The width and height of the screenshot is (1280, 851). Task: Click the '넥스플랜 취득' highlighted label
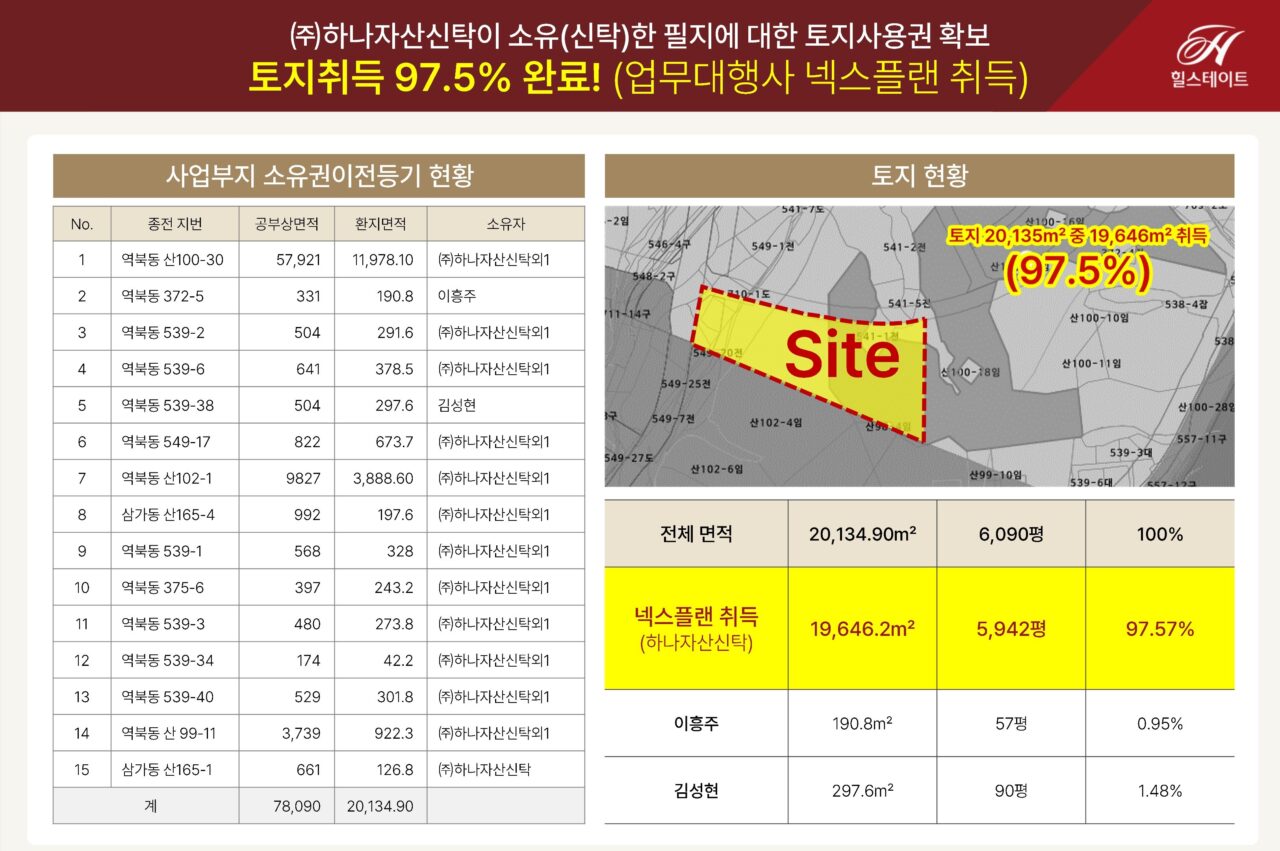click(x=697, y=617)
